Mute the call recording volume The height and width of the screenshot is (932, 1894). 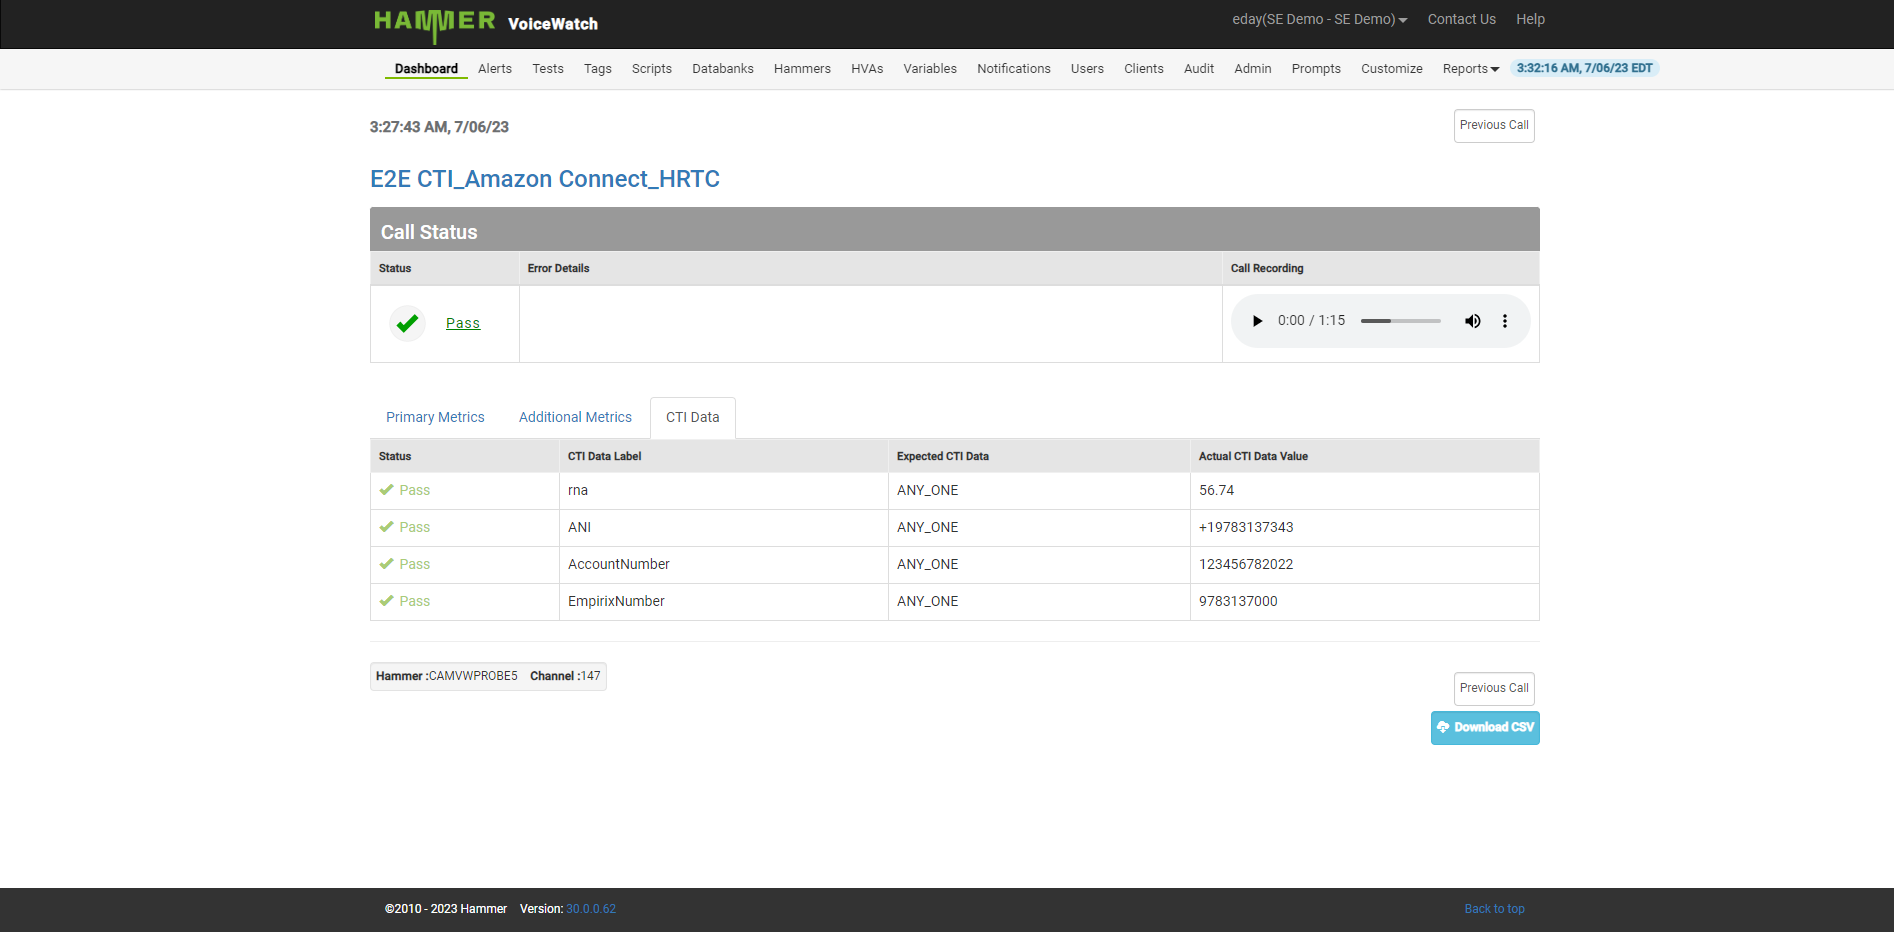point(1472,321)
